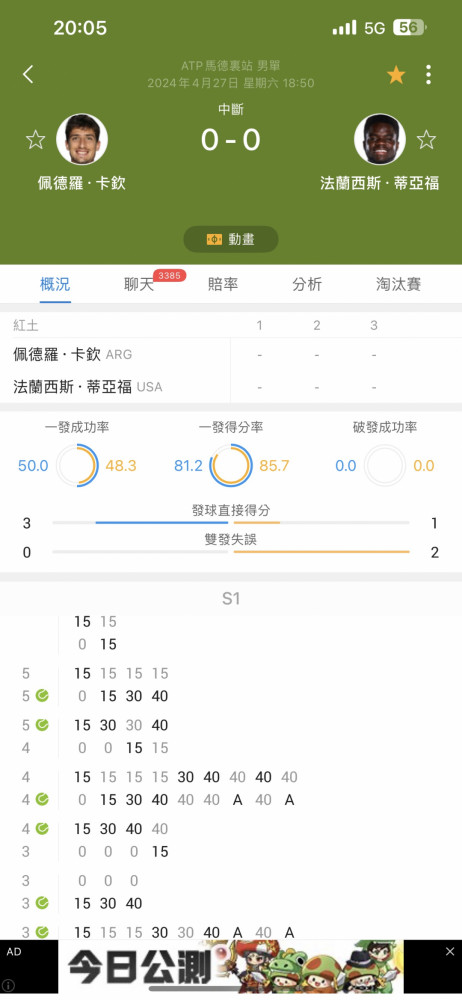The height and width of the screenshot is (1000, 462).
Task: Open the 賠率 odds tab
Action: coord(223,284)
